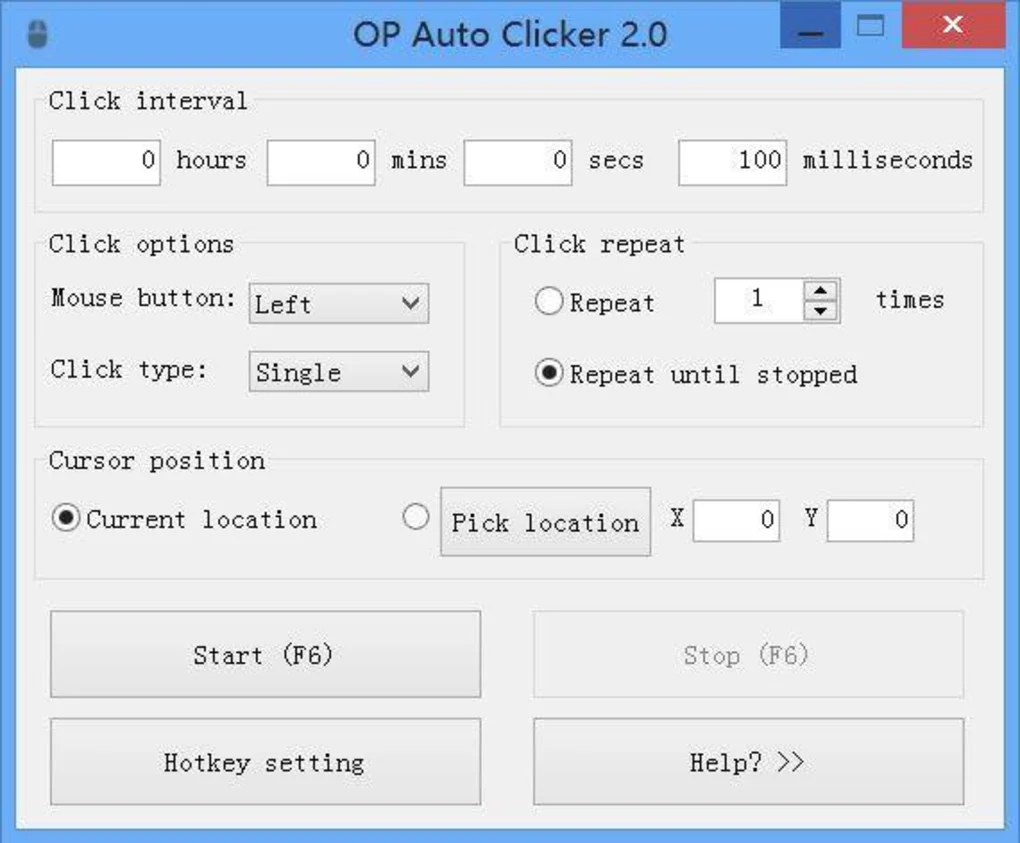Select the Repeat radio button
The width and height of the screenshot is (1020, 843).
pyautogui.click(x=548, y=301)
